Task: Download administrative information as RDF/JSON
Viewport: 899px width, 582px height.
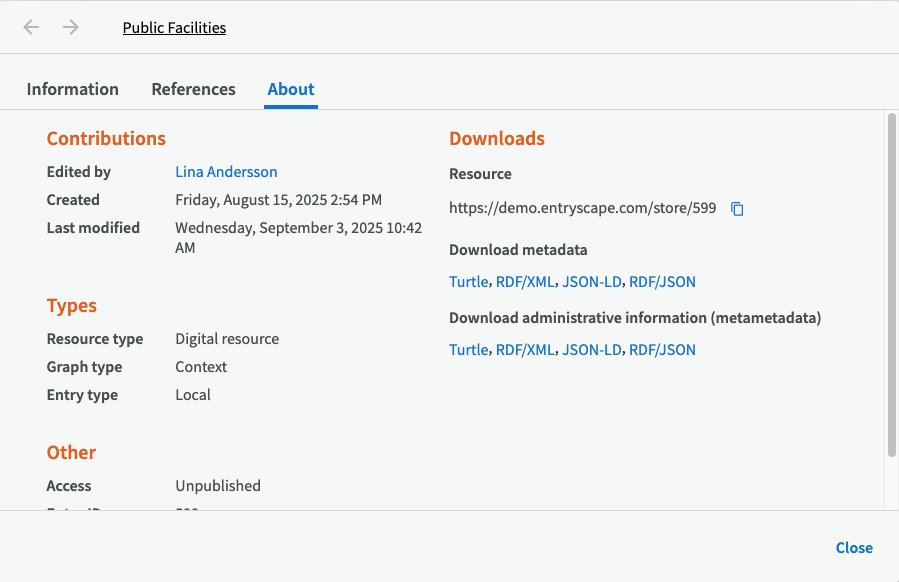Action: coord(662,350)
